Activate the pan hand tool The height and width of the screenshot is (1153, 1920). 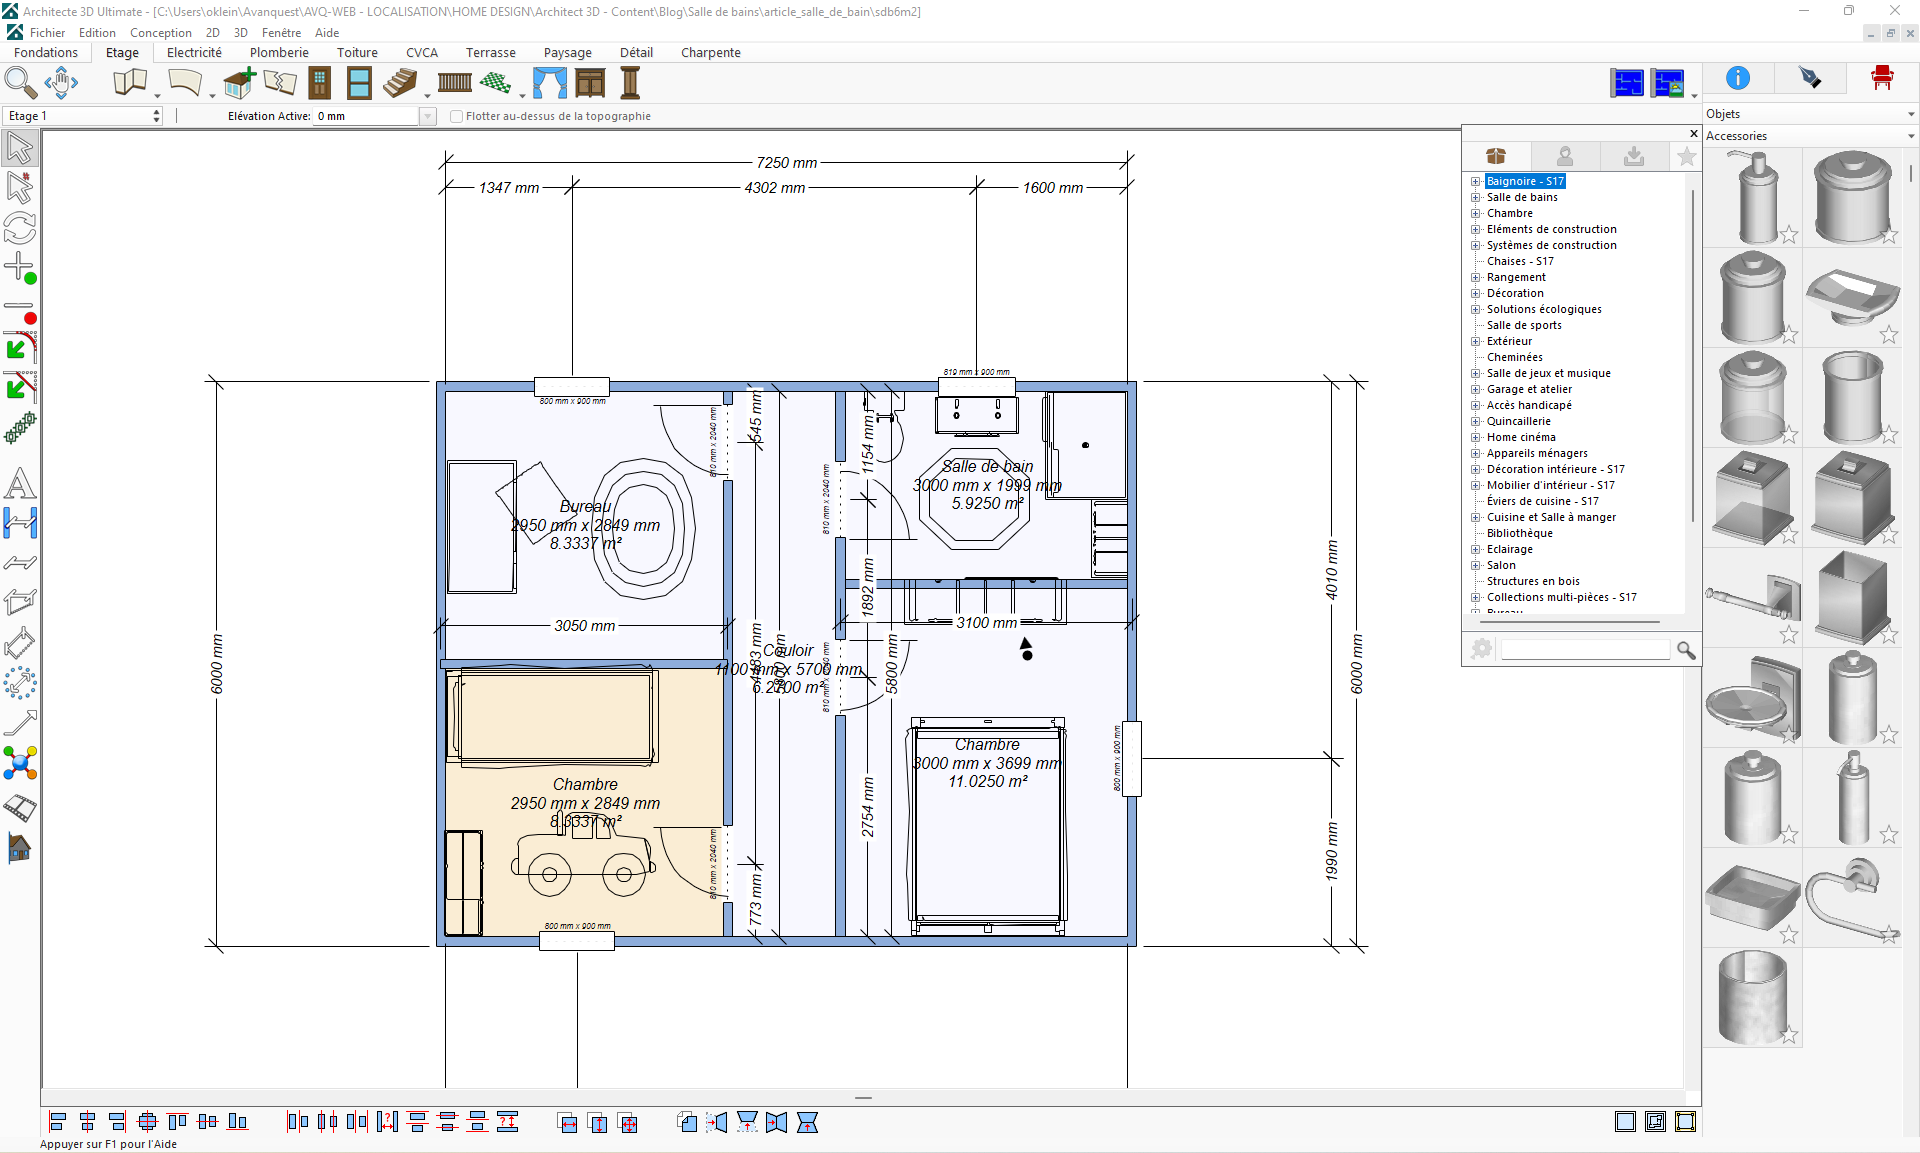pyautogui.click(x=61, y=83)
